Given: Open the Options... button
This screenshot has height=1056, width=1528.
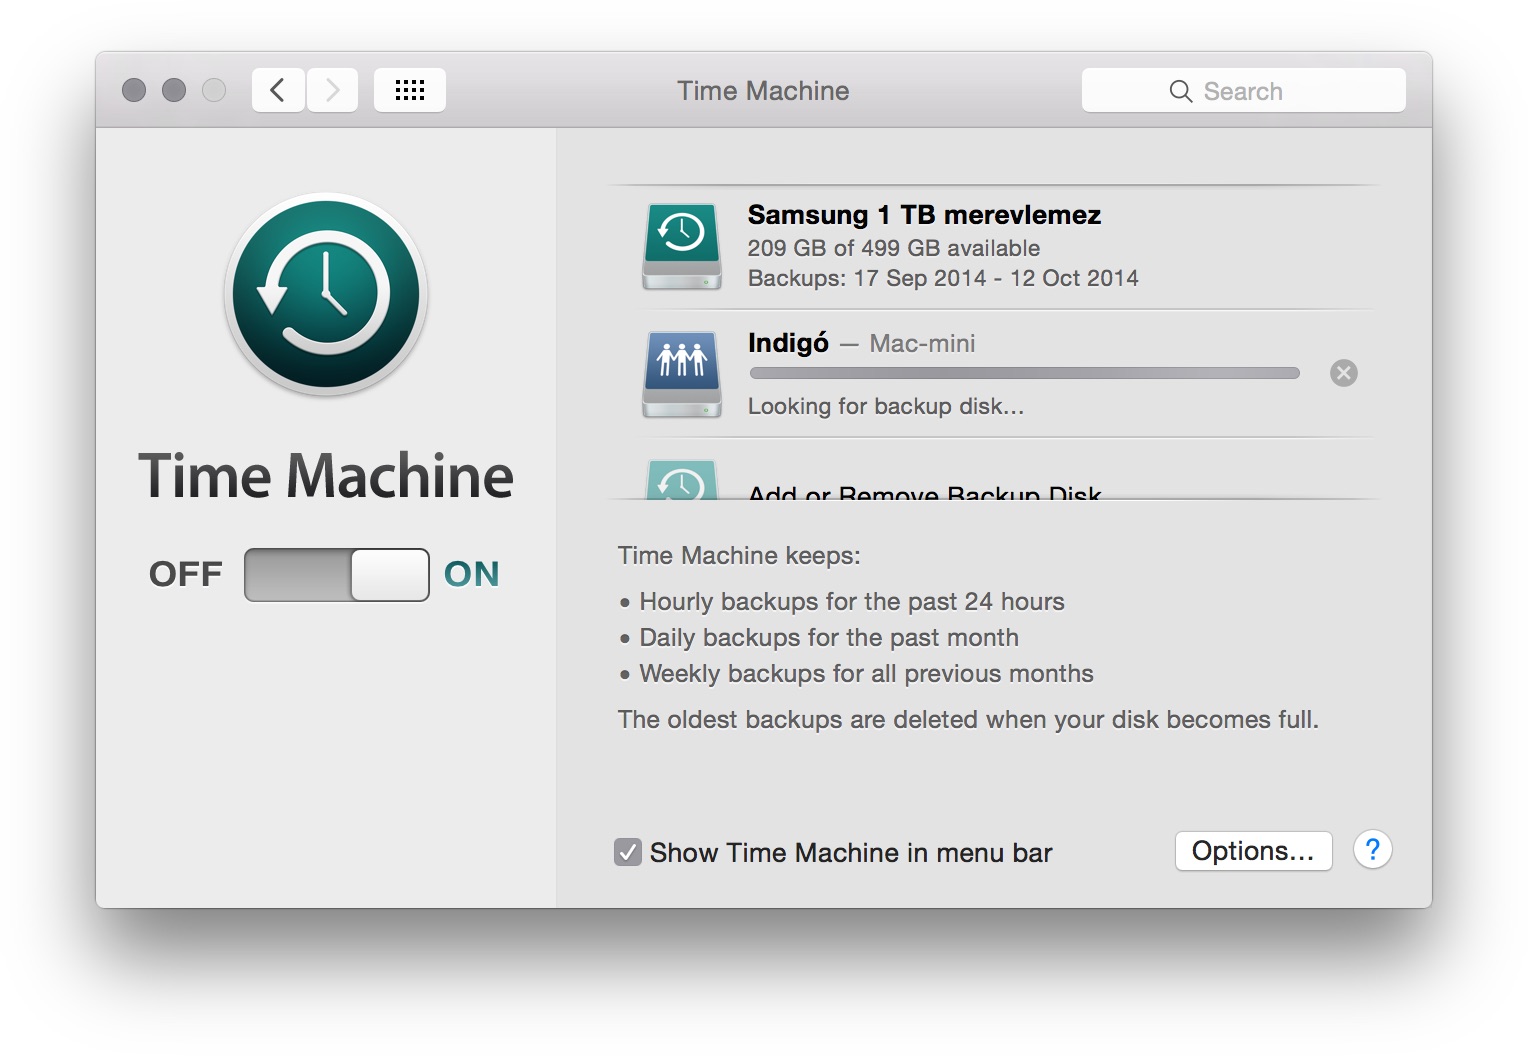Looking at the screenshot, I should click(x=1253, y=851).
